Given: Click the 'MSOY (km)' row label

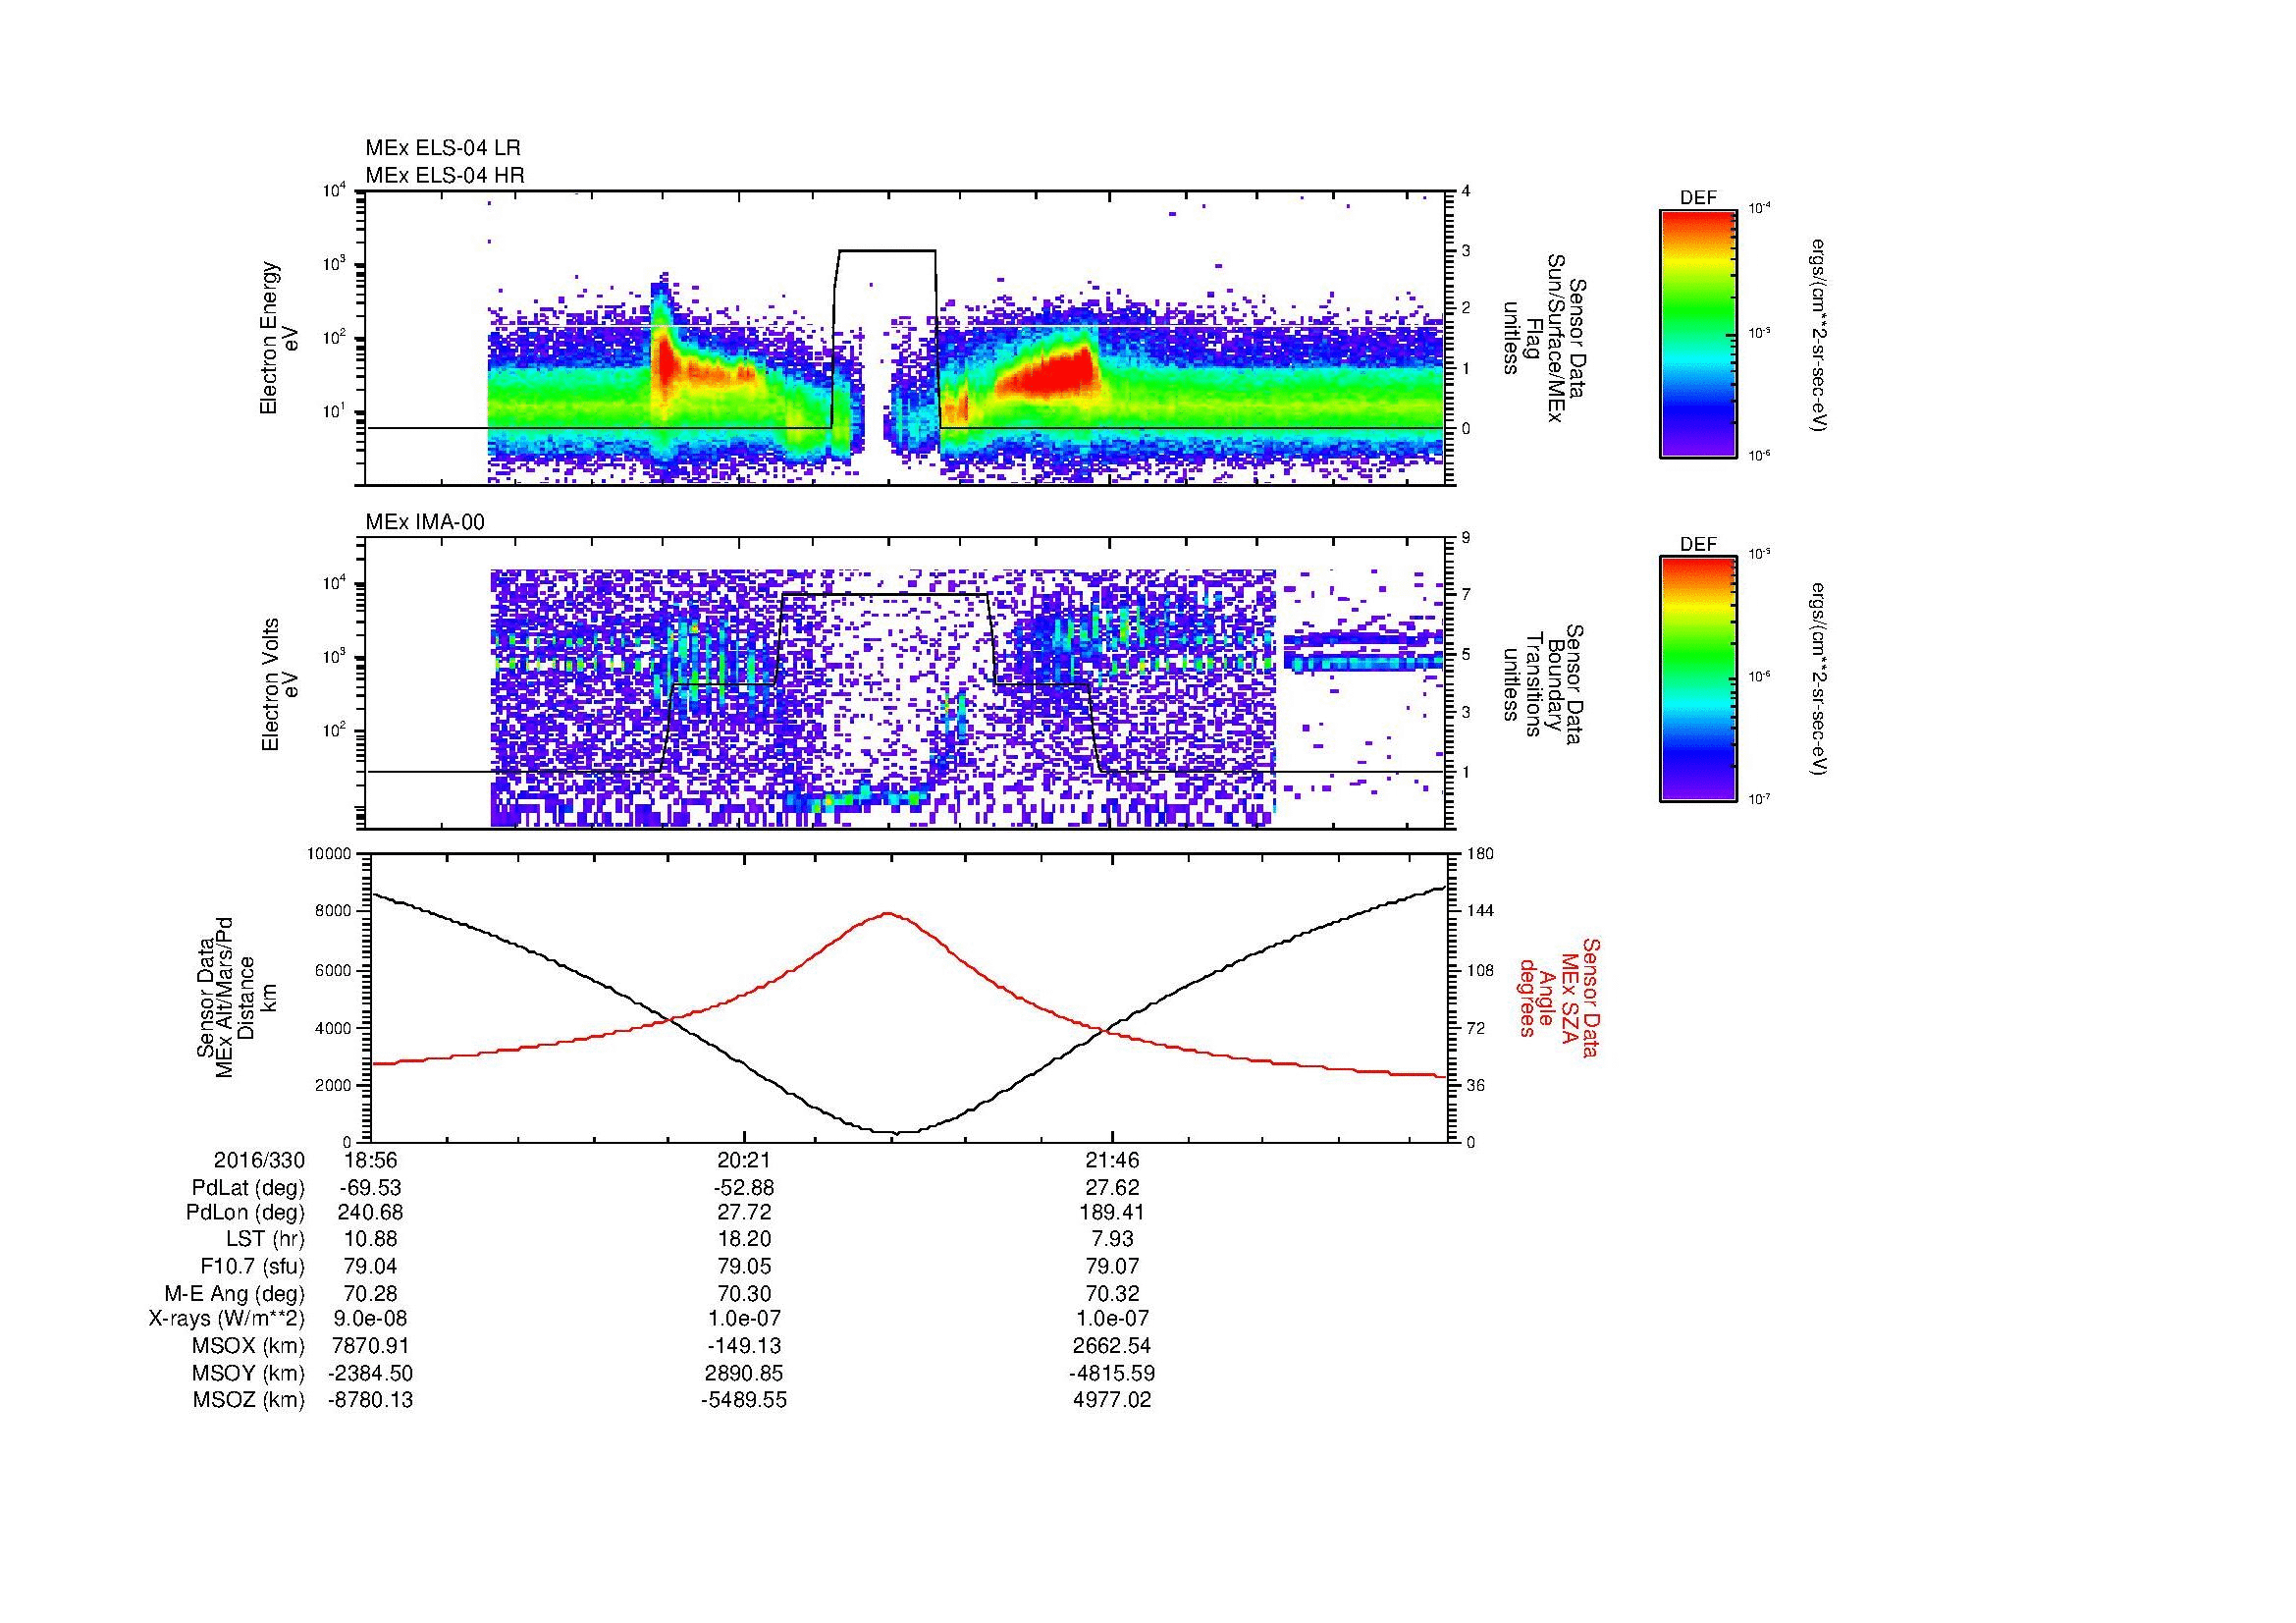Looking at the screenshot, I should click(248, 1373).
